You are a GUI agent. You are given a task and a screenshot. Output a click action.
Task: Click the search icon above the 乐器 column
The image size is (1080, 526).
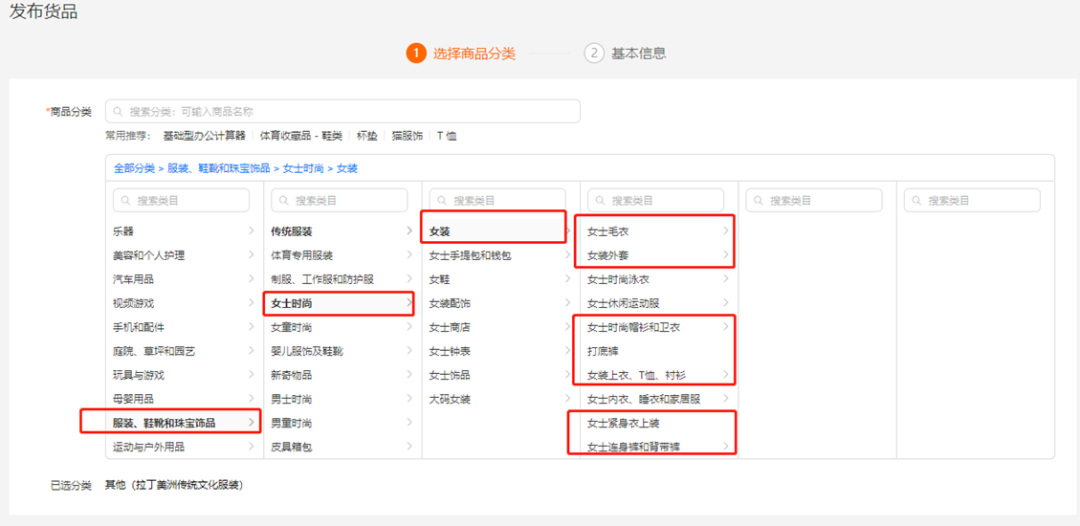[125, 200]
